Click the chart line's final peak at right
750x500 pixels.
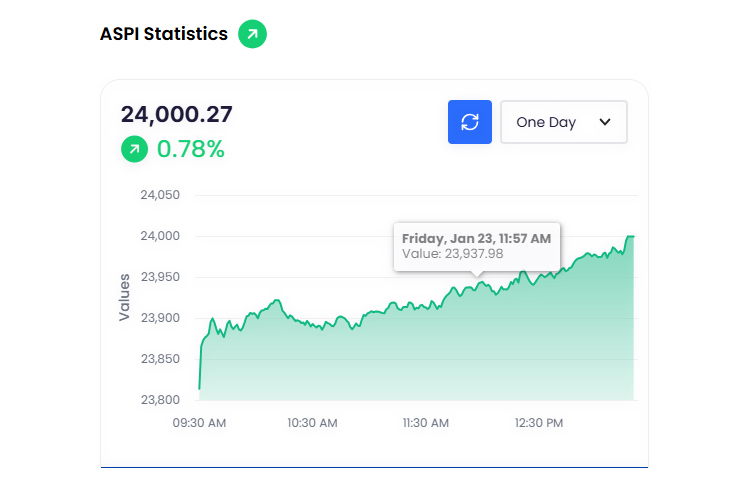(x=631, y=237)
